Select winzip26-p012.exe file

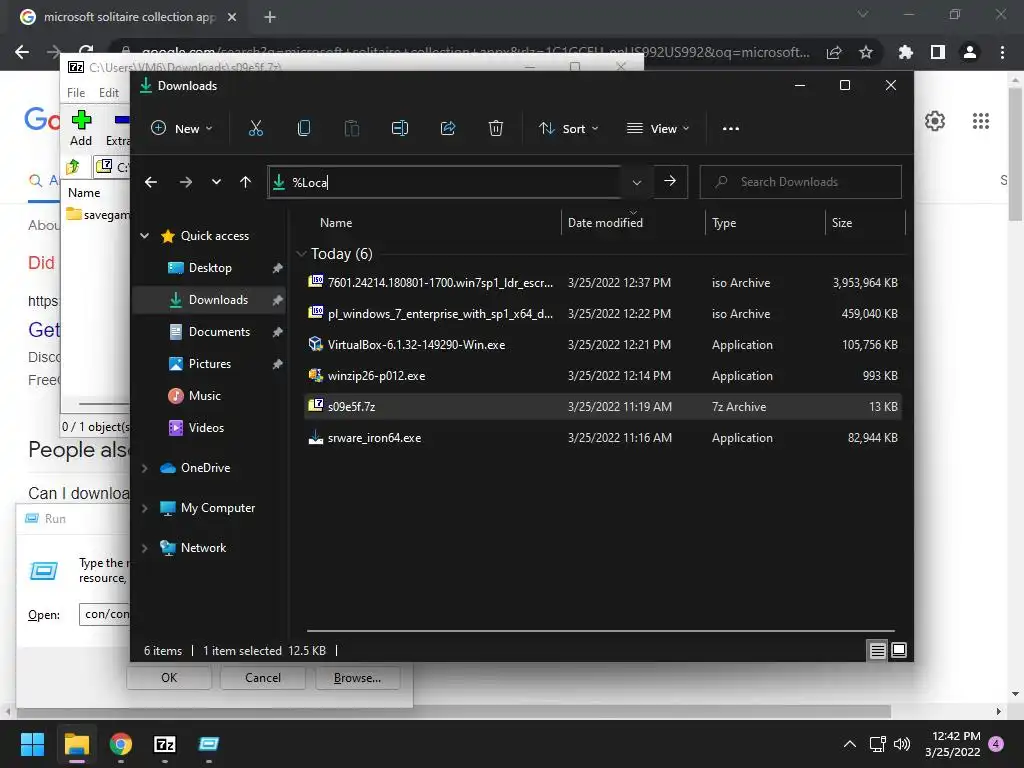603,376
